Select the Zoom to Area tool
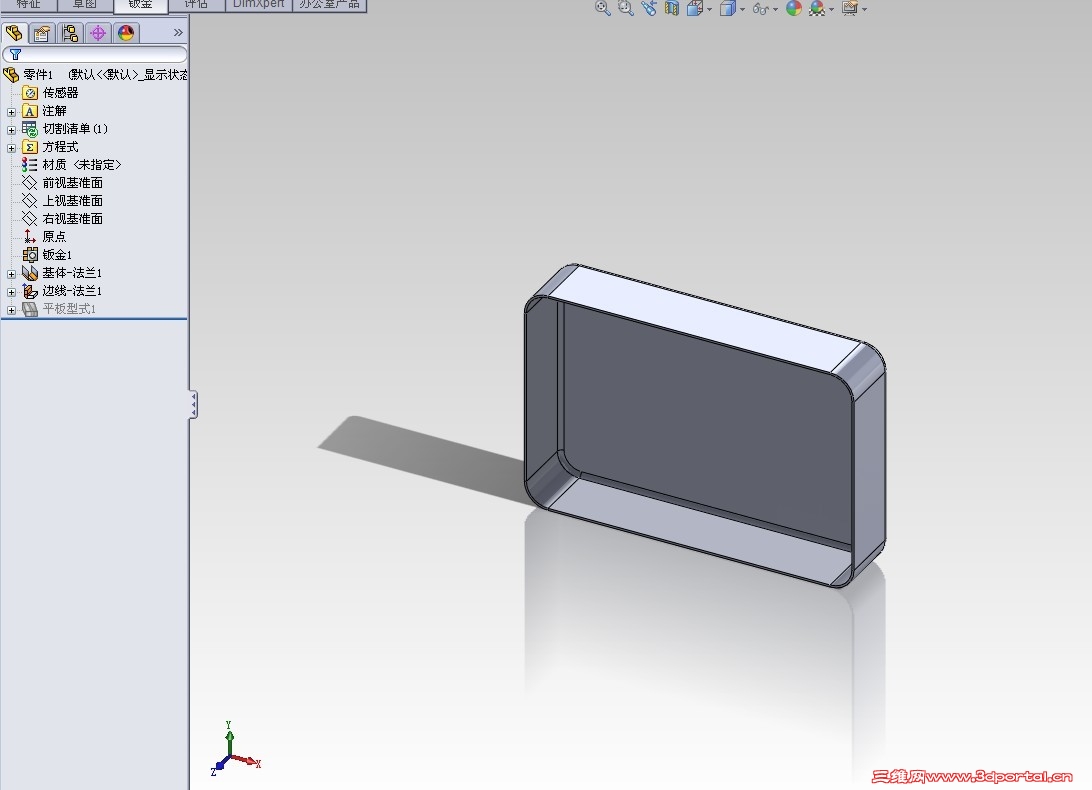Screen dimensions: 1092x790 click(625, 8)
